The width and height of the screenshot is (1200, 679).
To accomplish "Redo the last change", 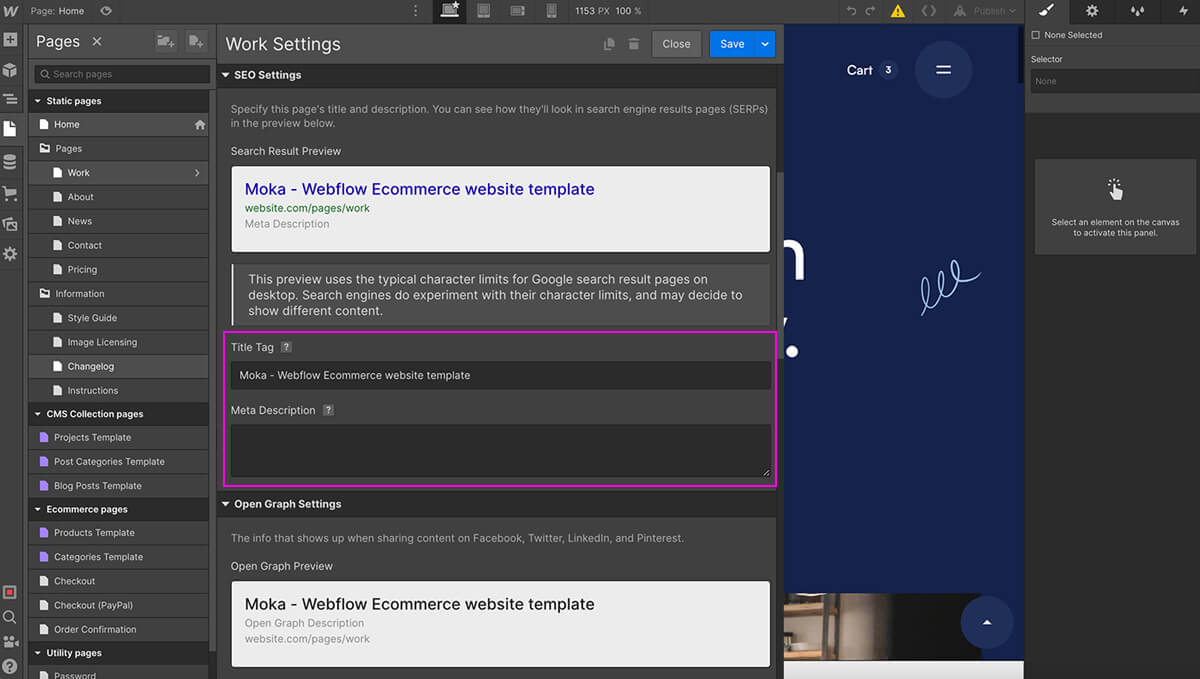I will point(871,11).
